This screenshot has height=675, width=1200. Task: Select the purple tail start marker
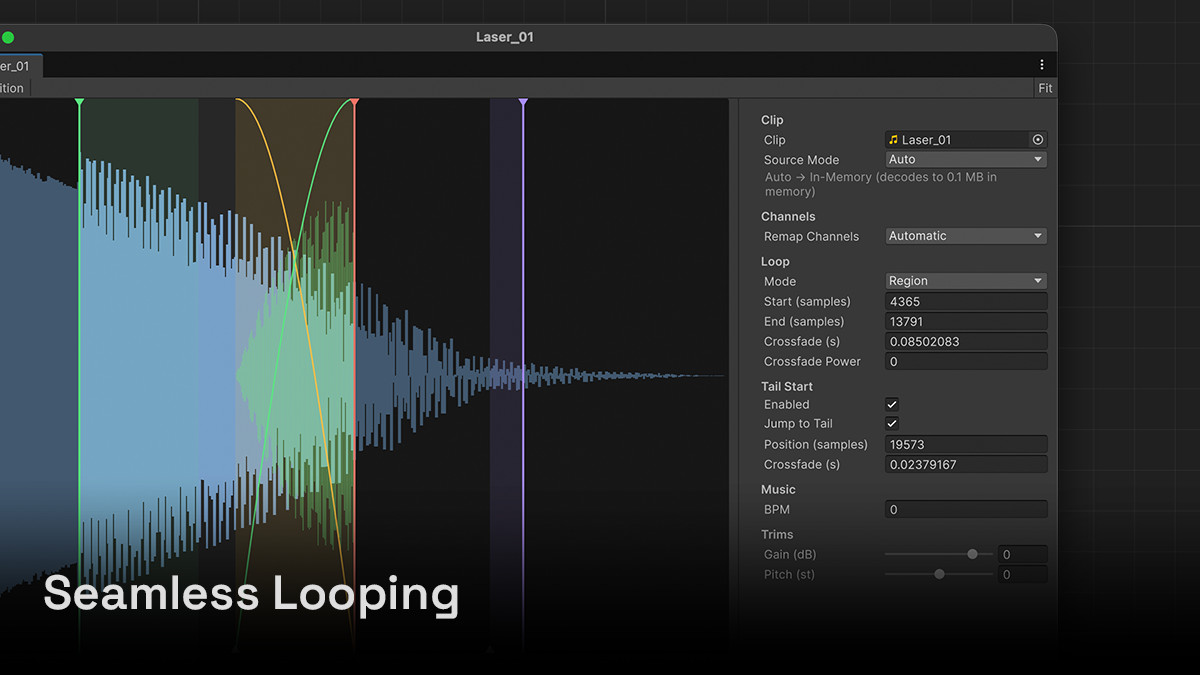[522, 102]
